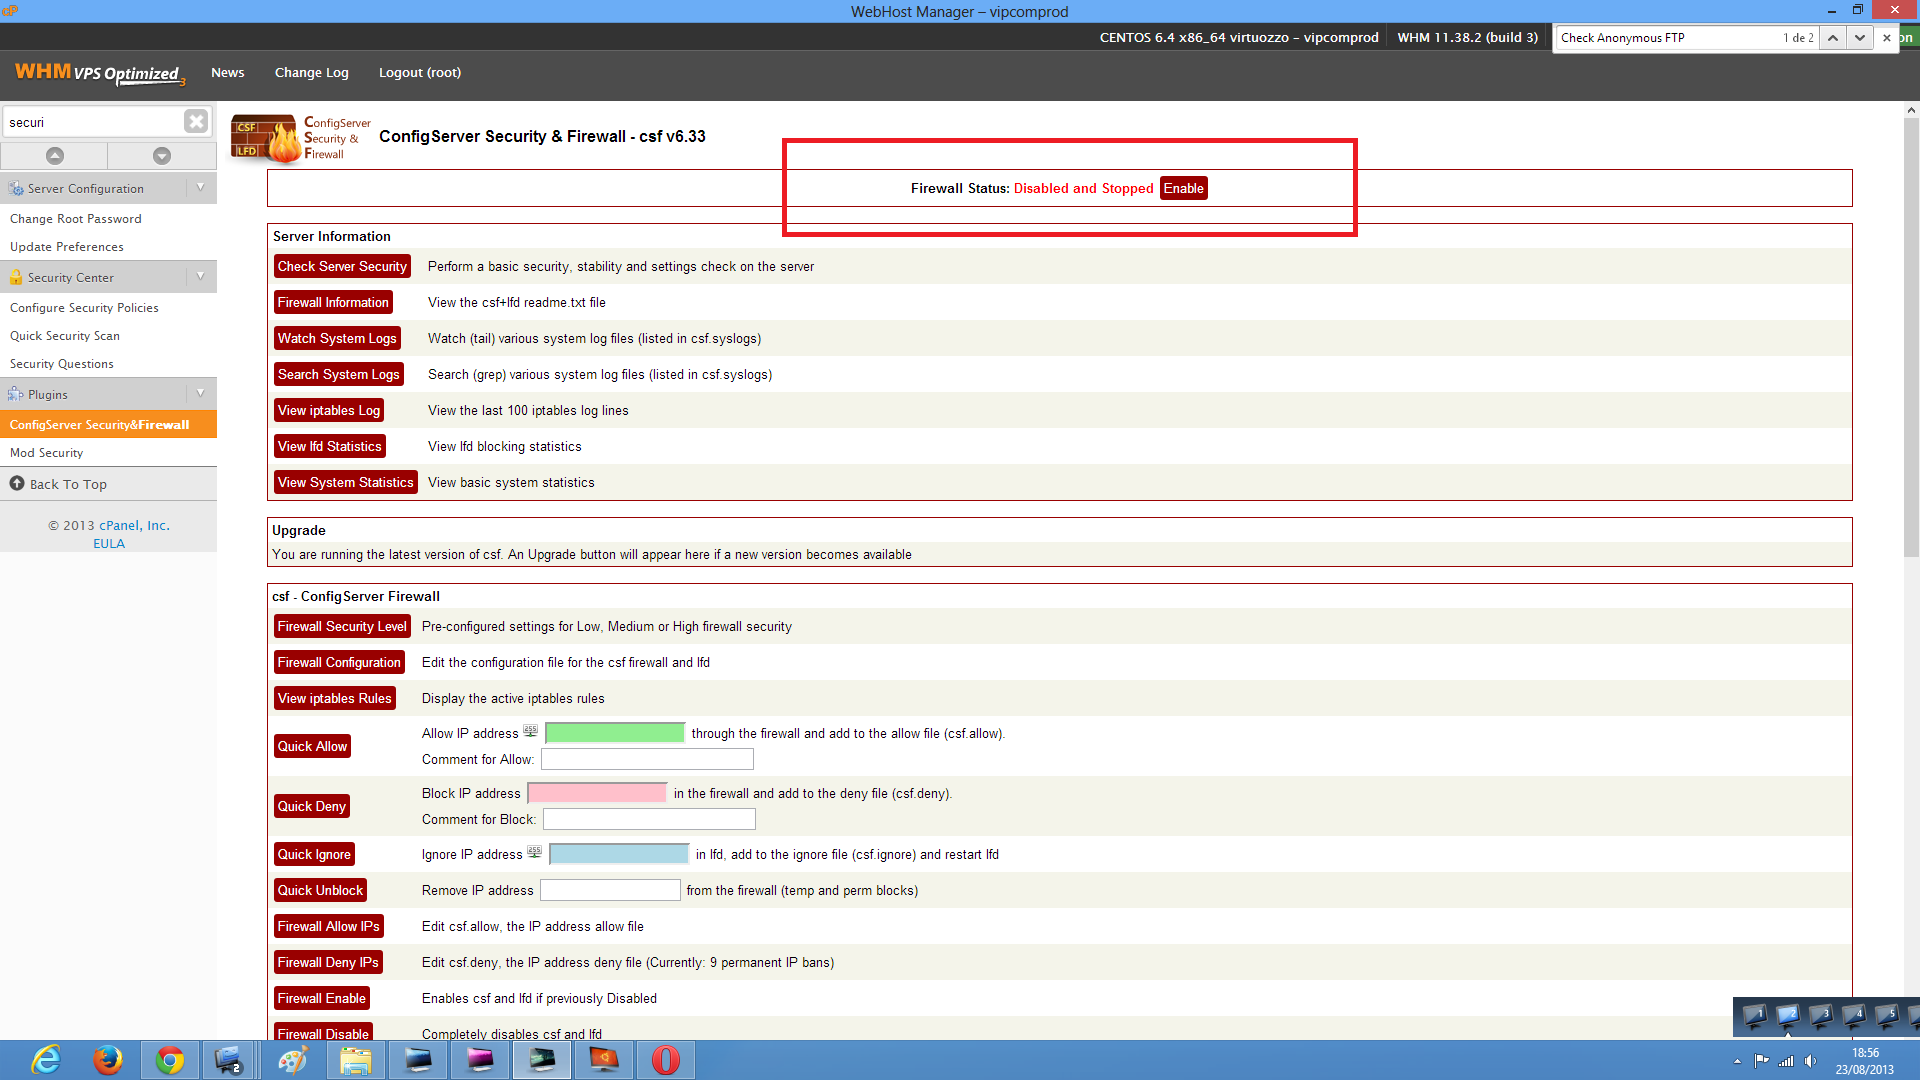
Task: Open Opera from the taskbar
Action: click(665, 1060)
